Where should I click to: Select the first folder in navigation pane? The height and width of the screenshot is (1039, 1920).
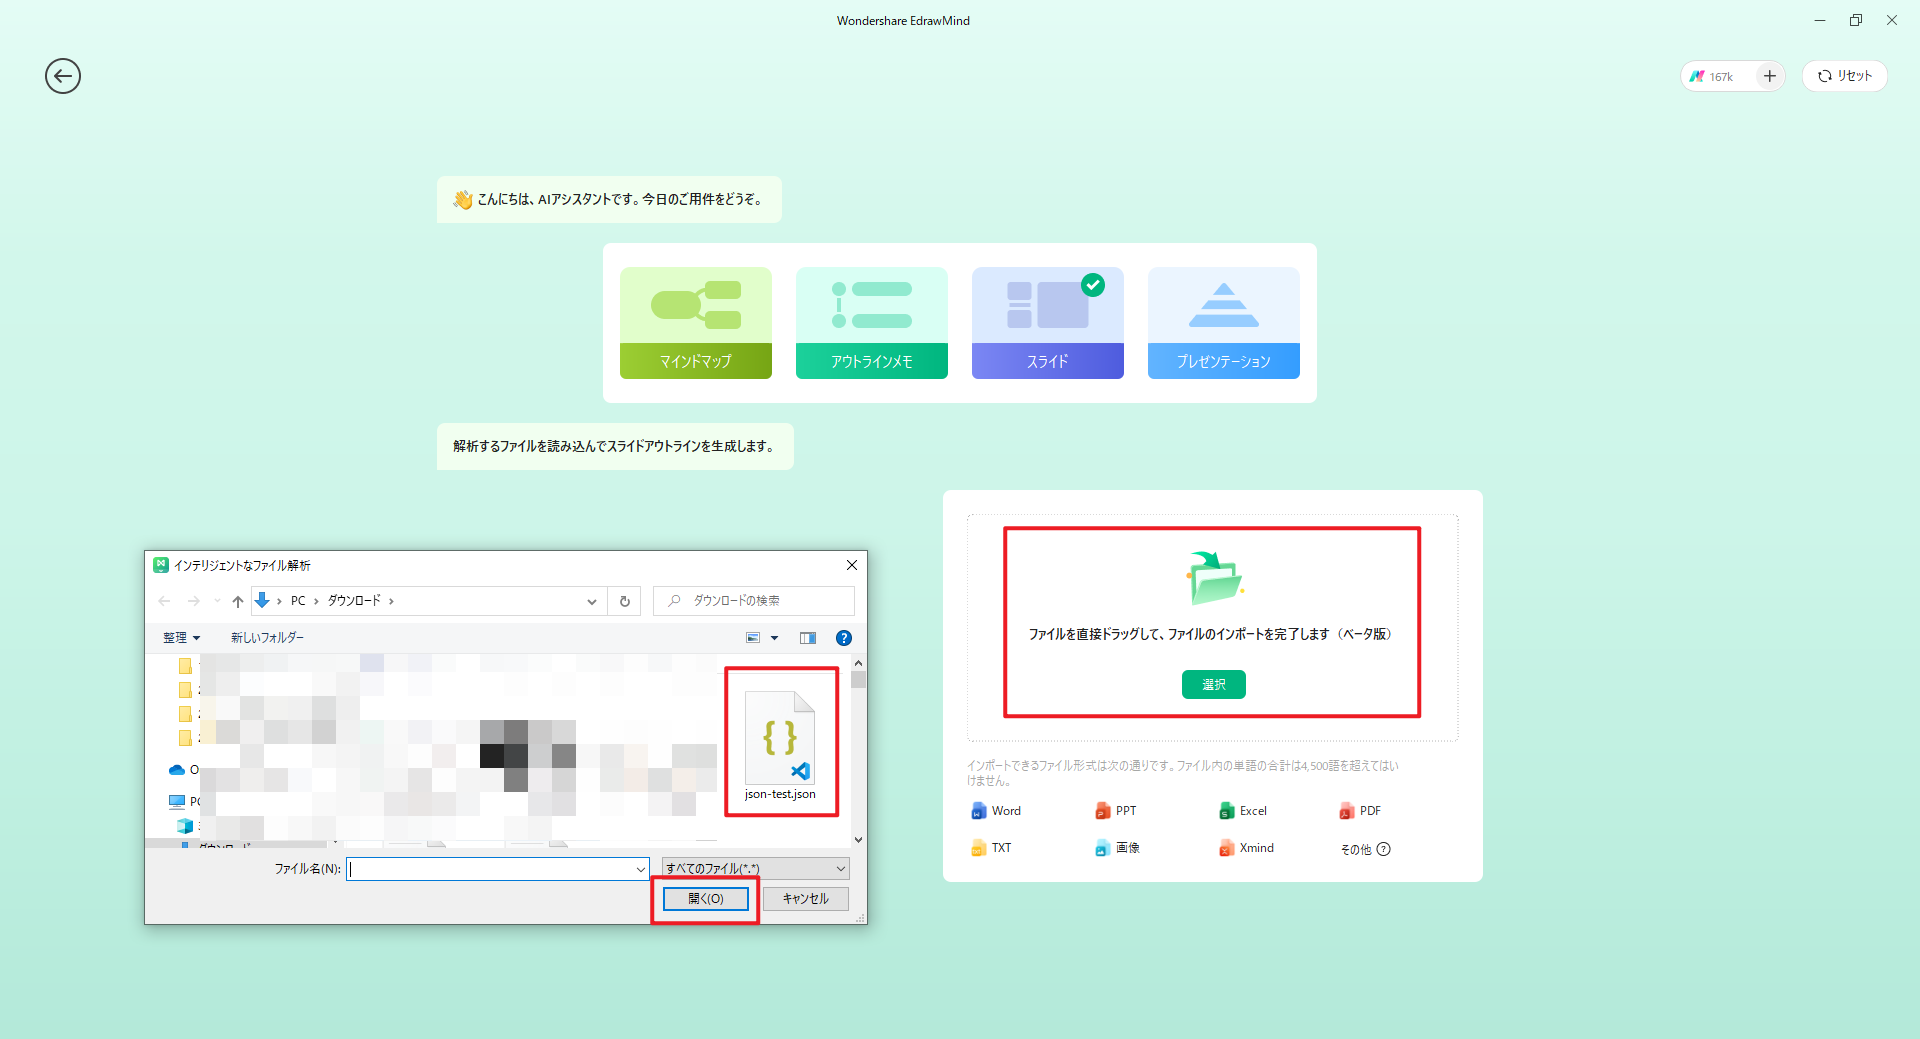(x=185, y=665)
